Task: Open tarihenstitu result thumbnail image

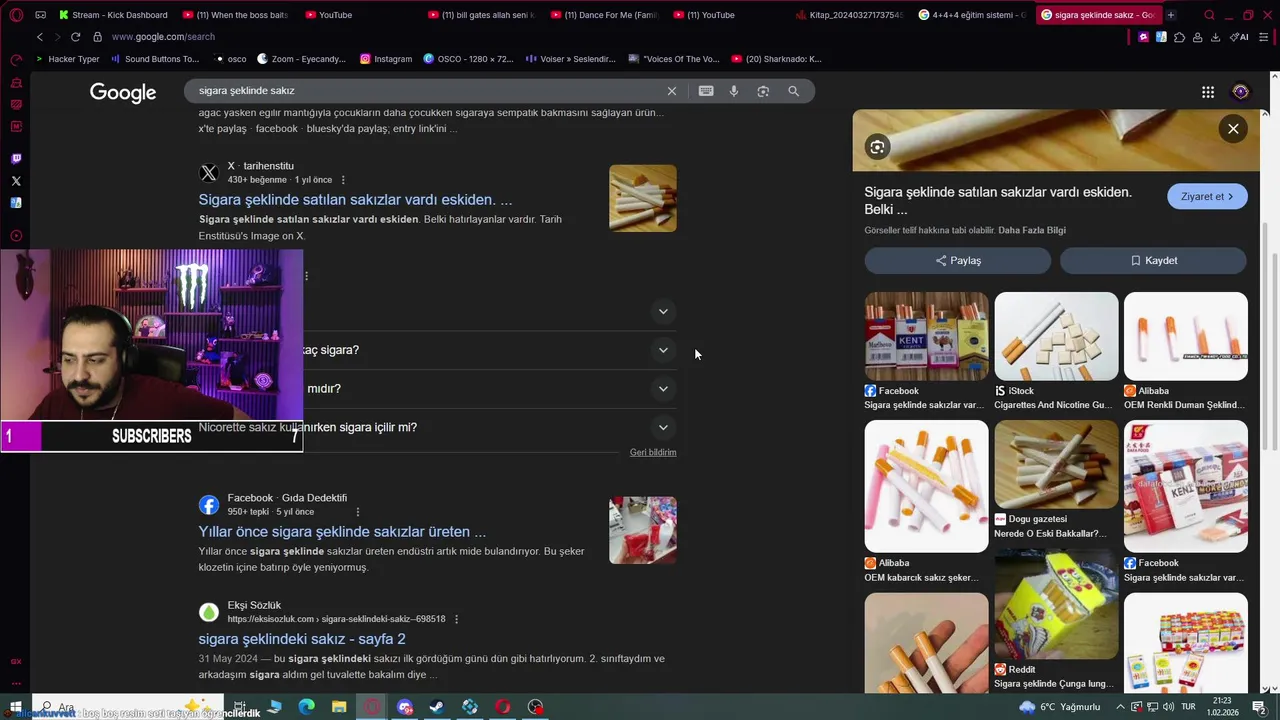Action: click(643, 198)
